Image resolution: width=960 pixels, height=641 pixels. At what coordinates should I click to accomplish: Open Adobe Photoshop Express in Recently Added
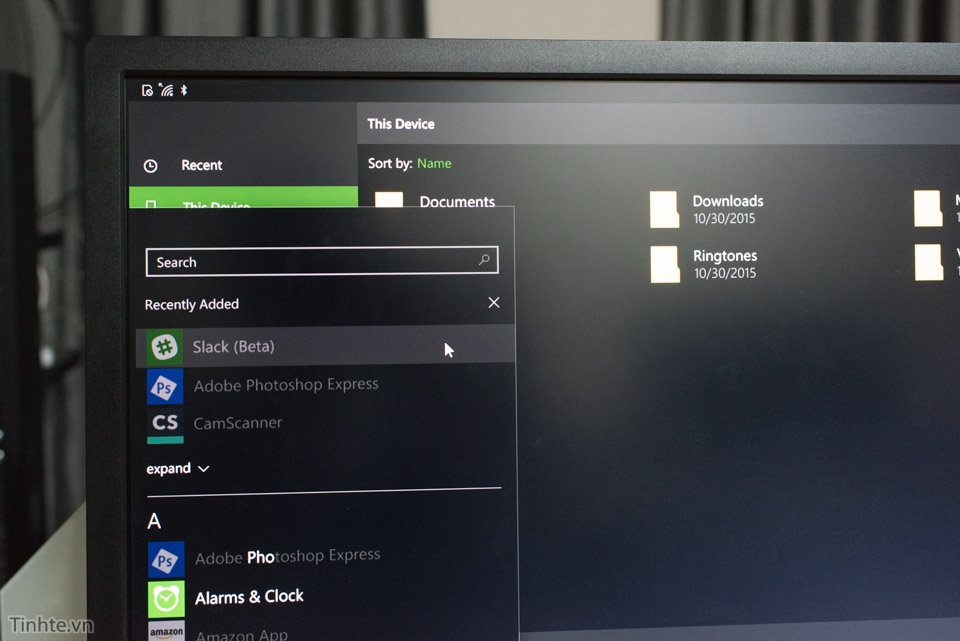click(x=286, y=384)
